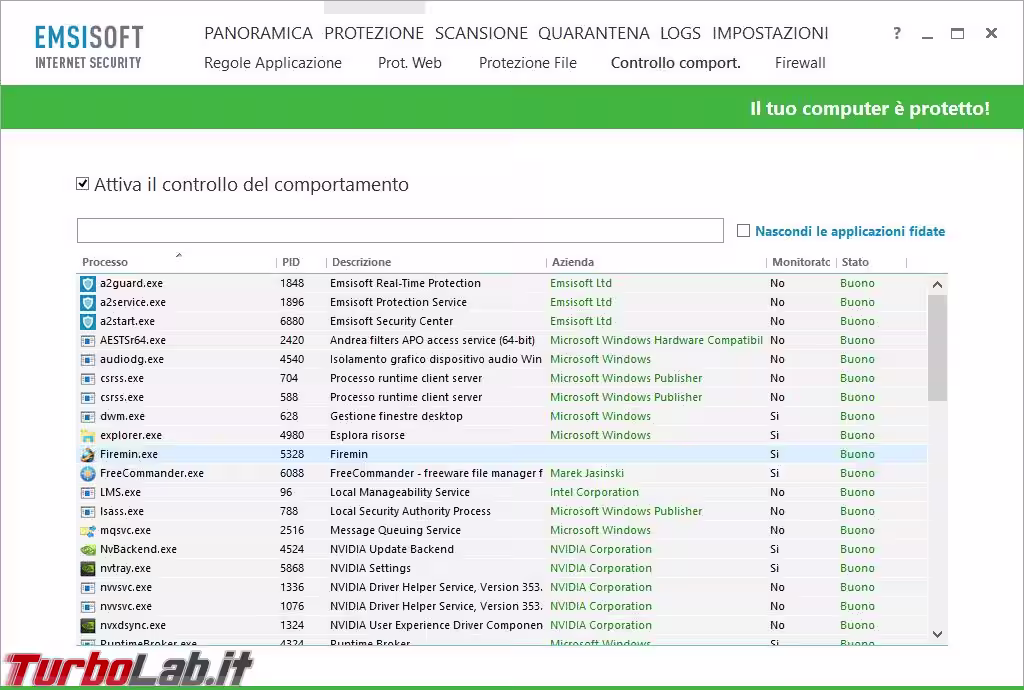This screenshot has height=690, width=1024.
Task: Click the nvxdsync.exe NVIDIA icon
Action: tap(88, 625)
